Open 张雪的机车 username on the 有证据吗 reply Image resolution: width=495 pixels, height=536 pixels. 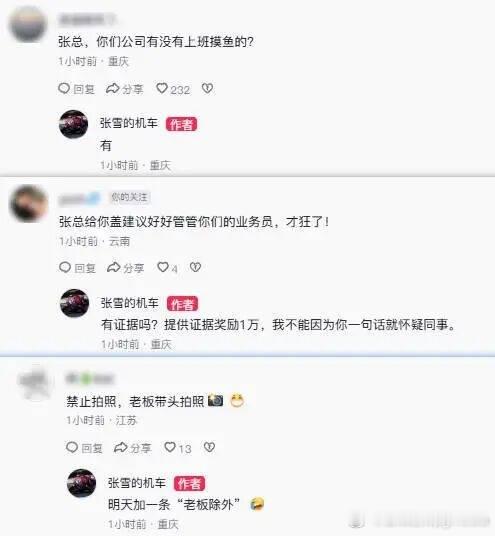130,303
